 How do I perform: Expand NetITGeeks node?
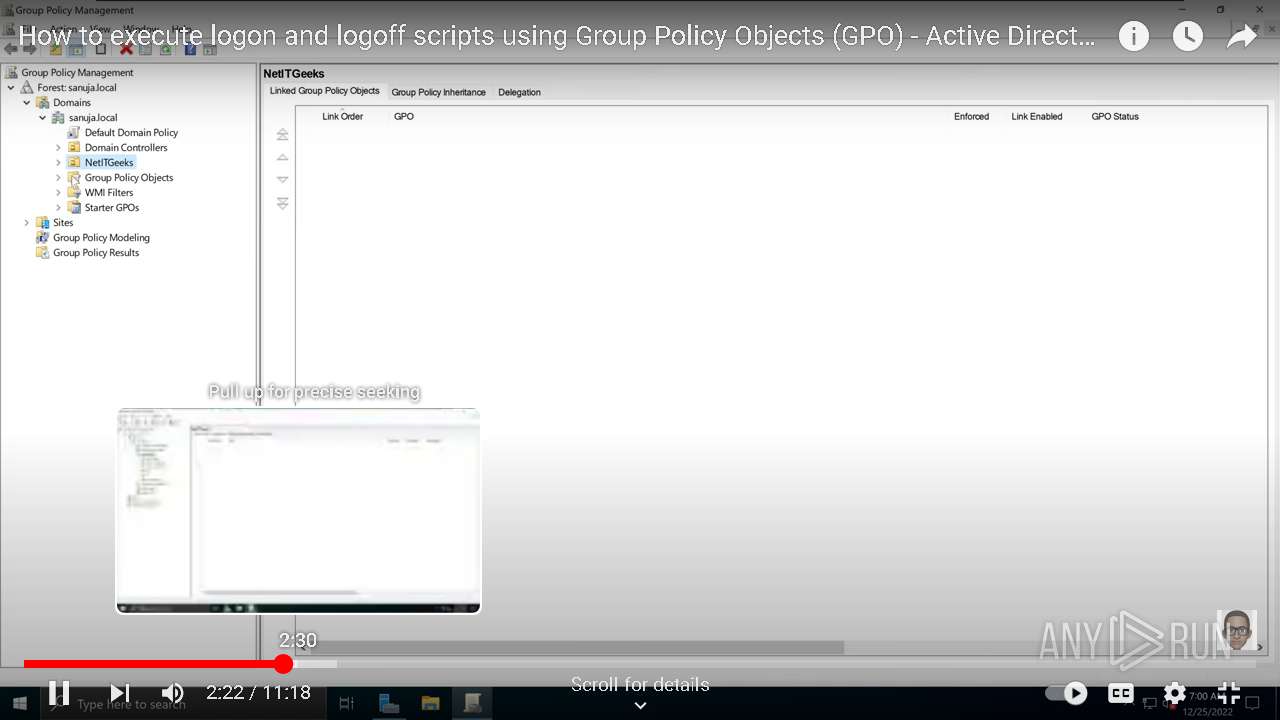click(x=58, y=162)
